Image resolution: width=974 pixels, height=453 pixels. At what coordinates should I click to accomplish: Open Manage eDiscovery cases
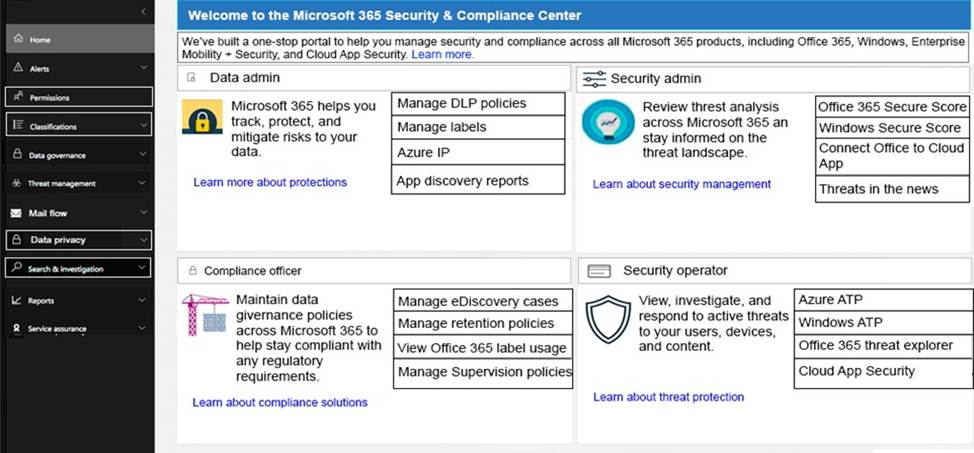pos(483,301)
